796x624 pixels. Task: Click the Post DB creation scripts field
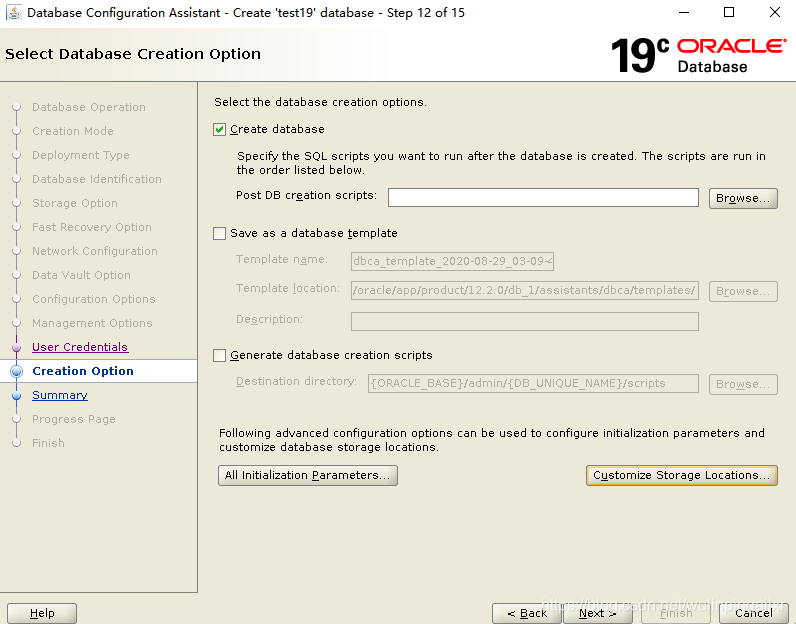[x=543, y=198]
